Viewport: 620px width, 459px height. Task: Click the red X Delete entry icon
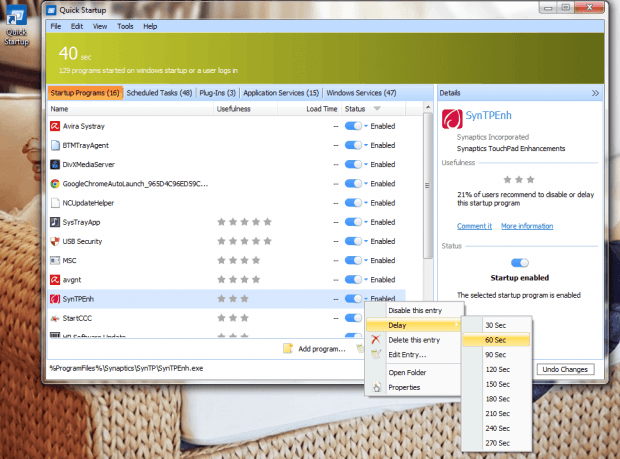tap(376, 340)
